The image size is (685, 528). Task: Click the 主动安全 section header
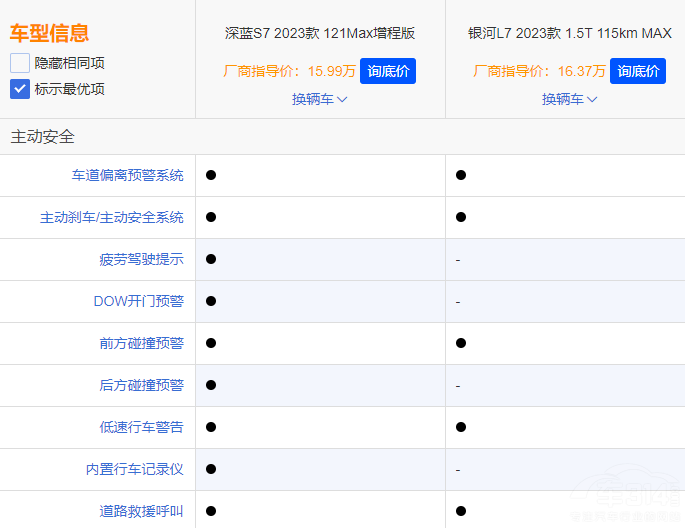click(x=42, y=137)
